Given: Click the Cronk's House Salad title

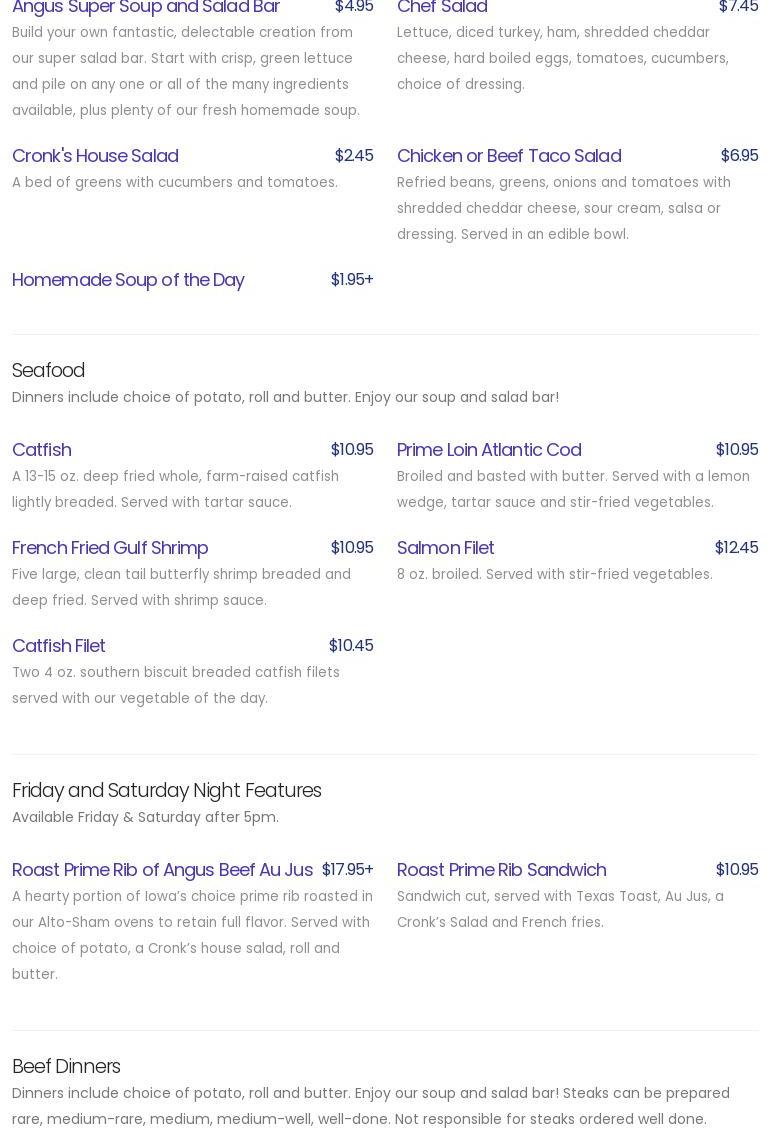Looking at the screenshot, I should tap(95, 156).
